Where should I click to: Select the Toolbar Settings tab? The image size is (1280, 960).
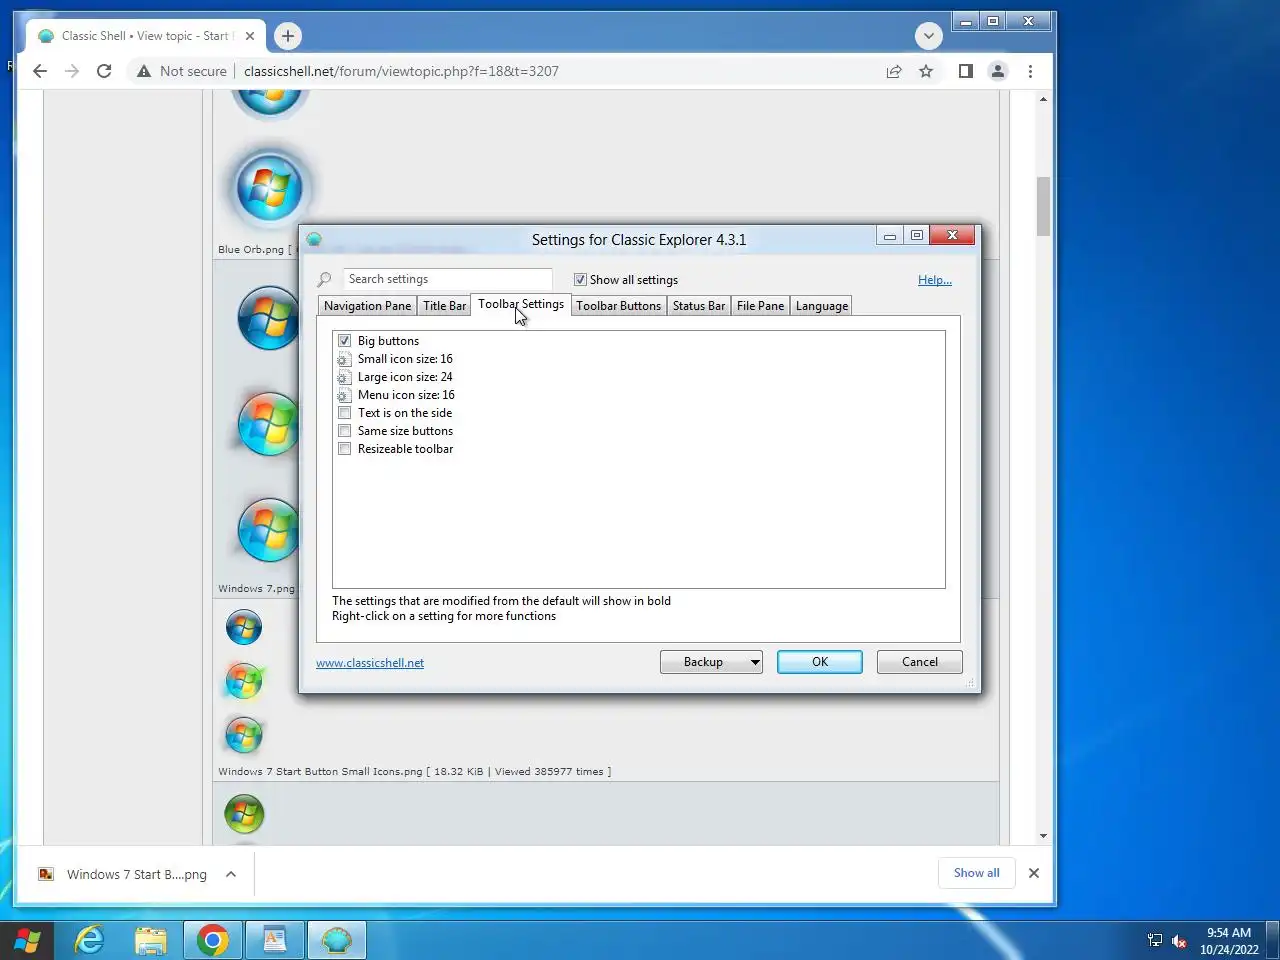(521, 304)
